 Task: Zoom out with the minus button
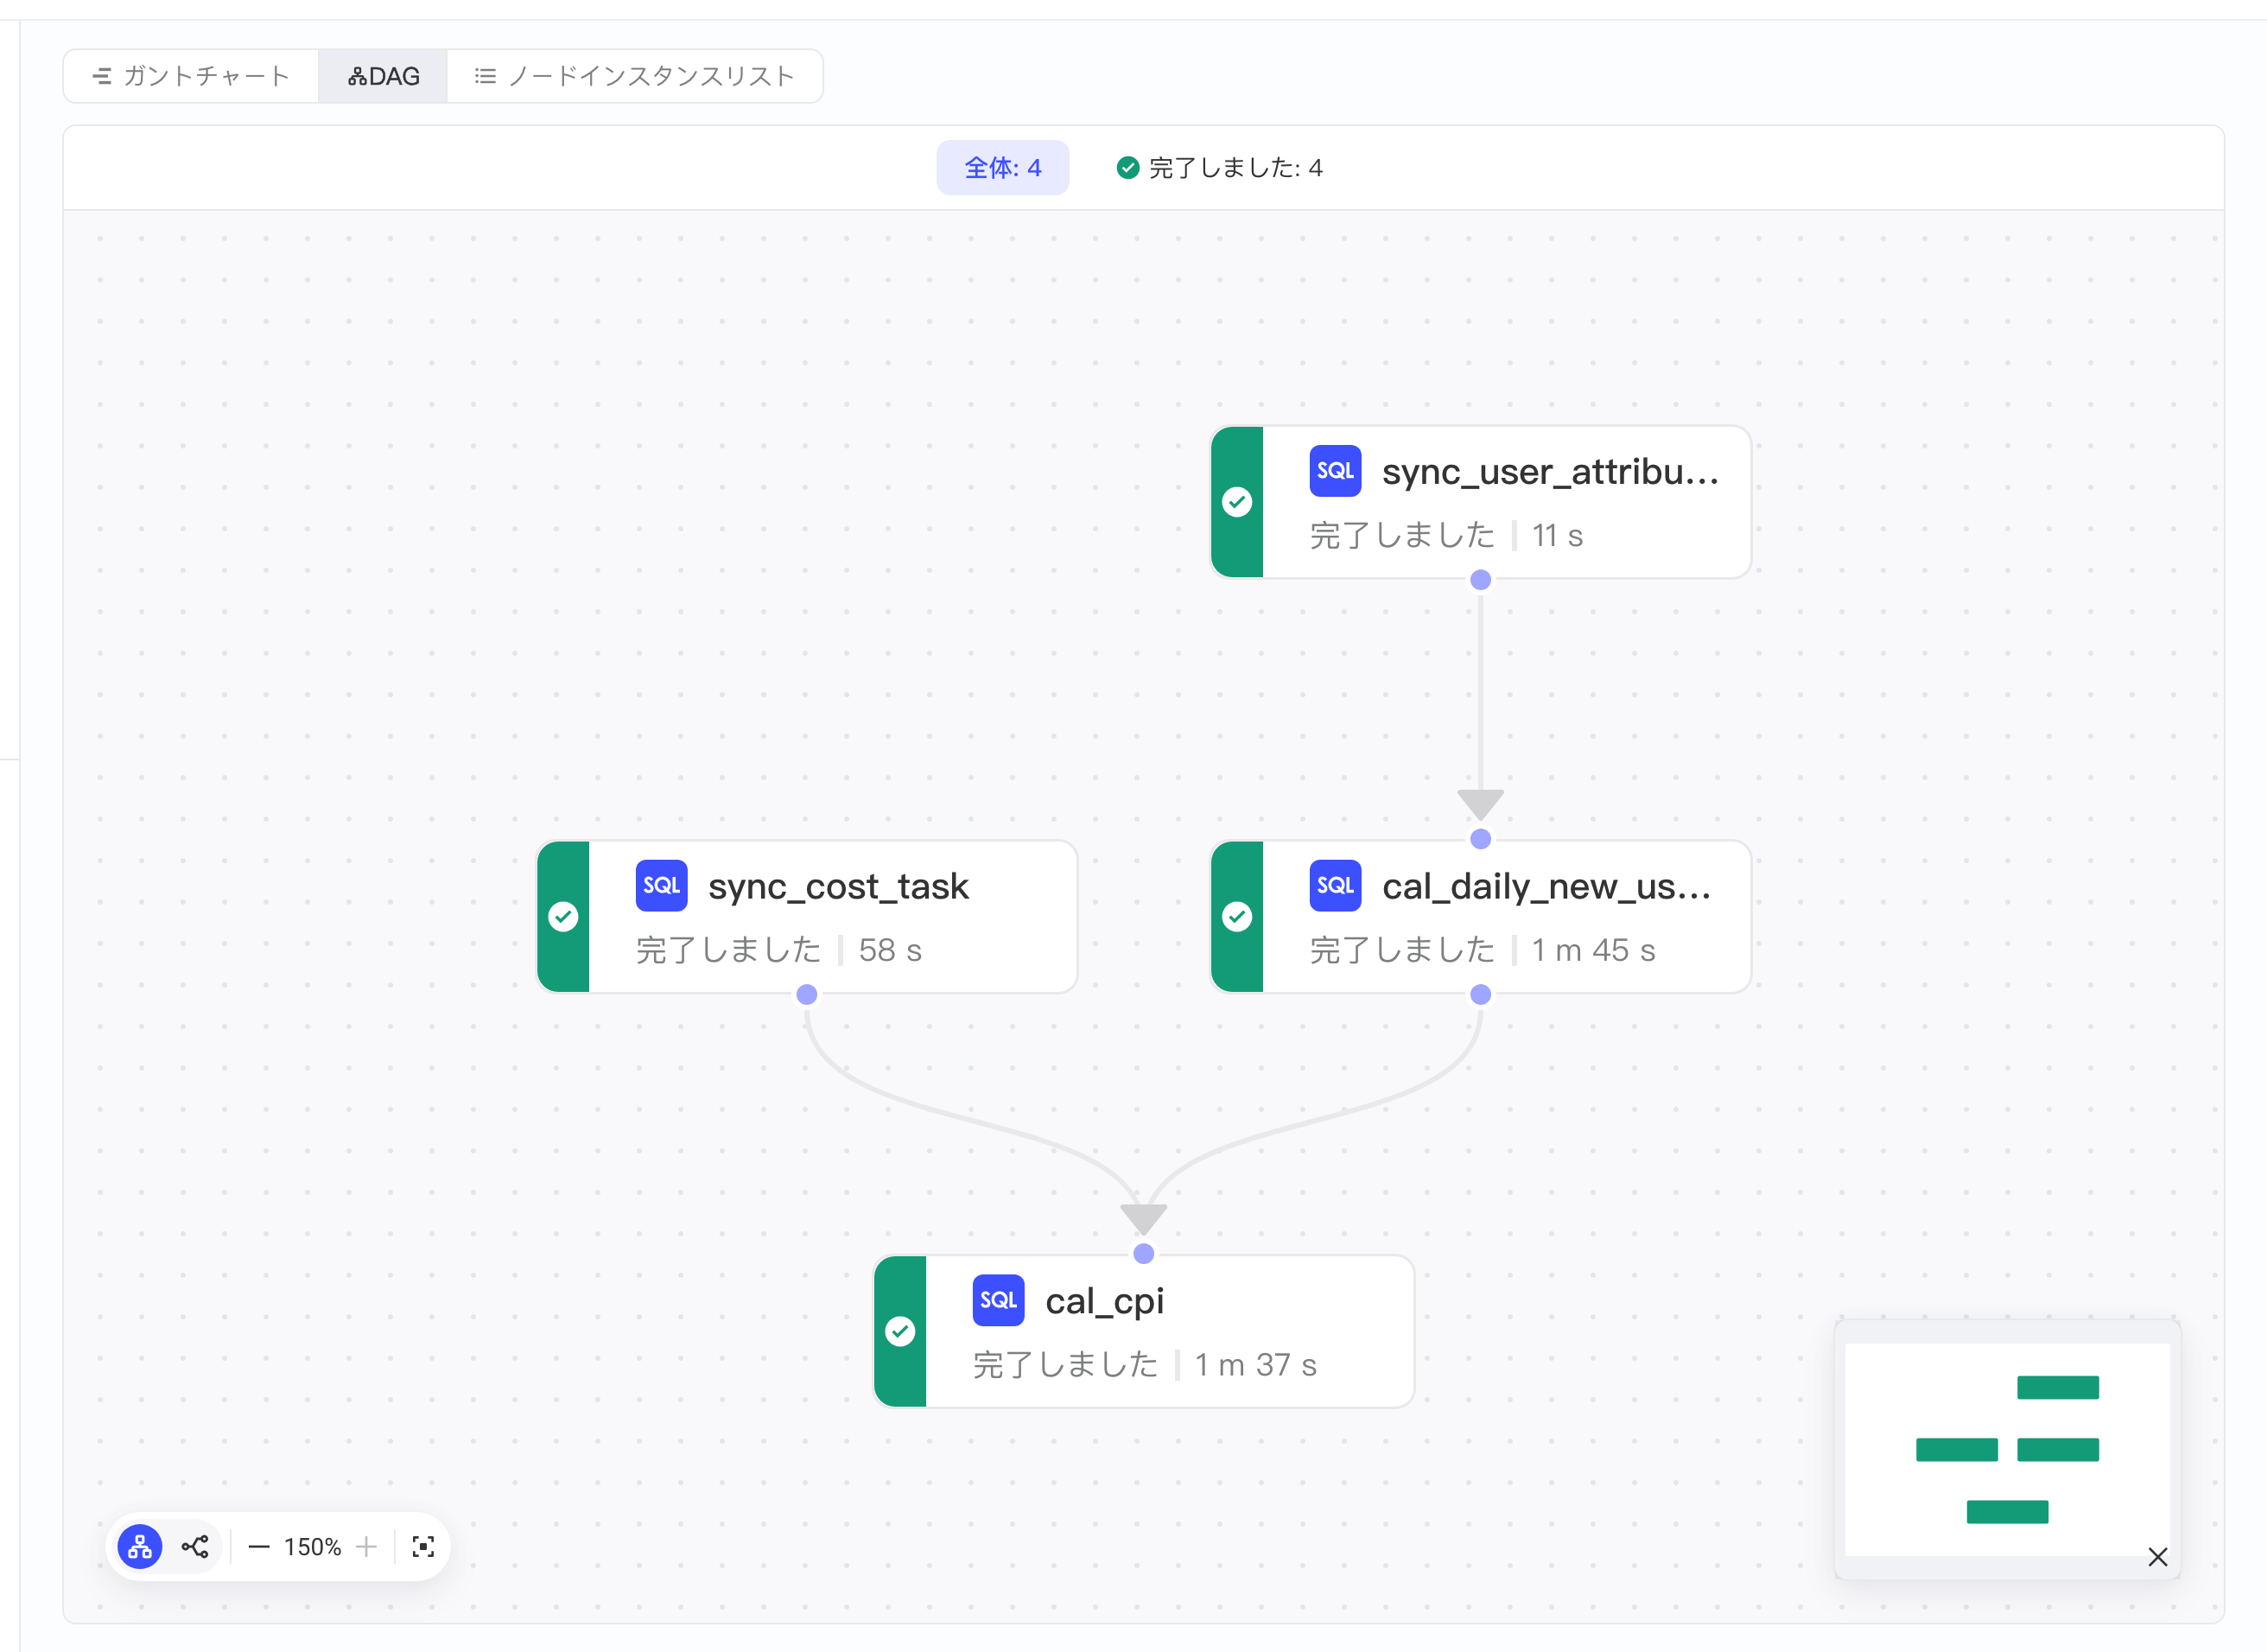[x=258, y=1547]
